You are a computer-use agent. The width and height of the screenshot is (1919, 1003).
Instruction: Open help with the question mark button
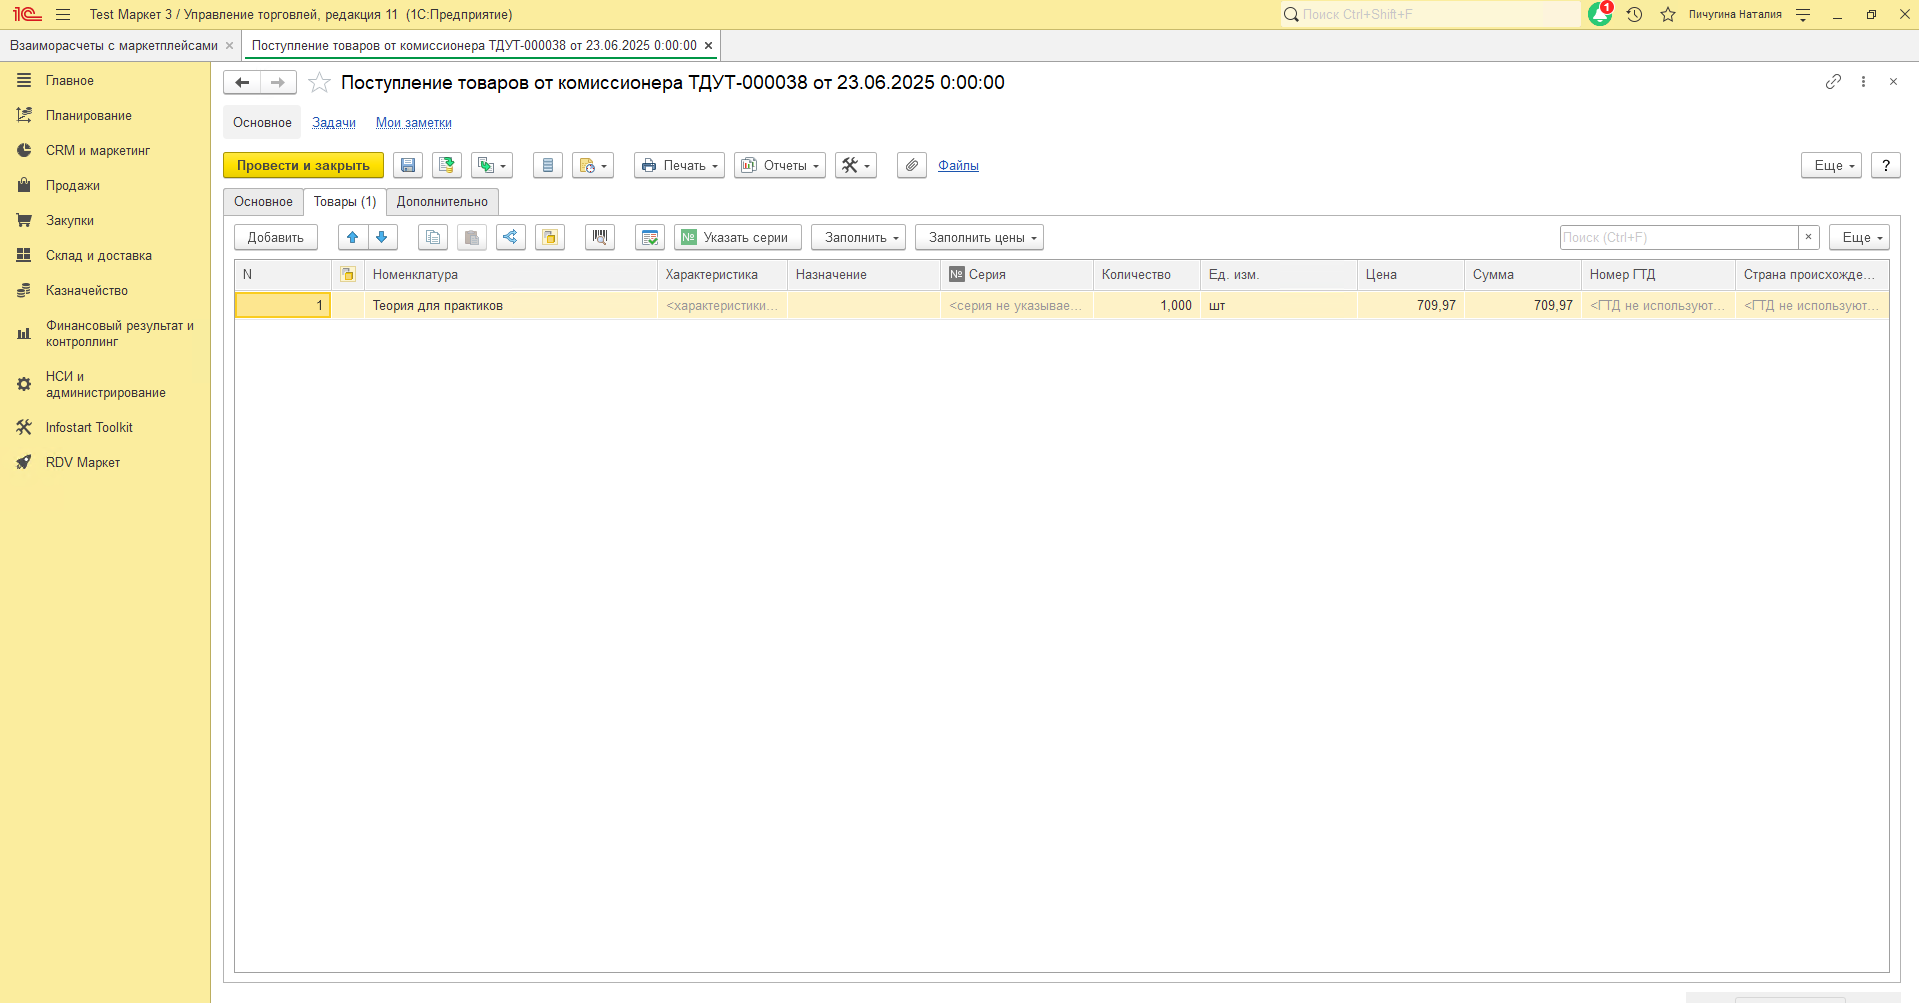[1886, 165]
